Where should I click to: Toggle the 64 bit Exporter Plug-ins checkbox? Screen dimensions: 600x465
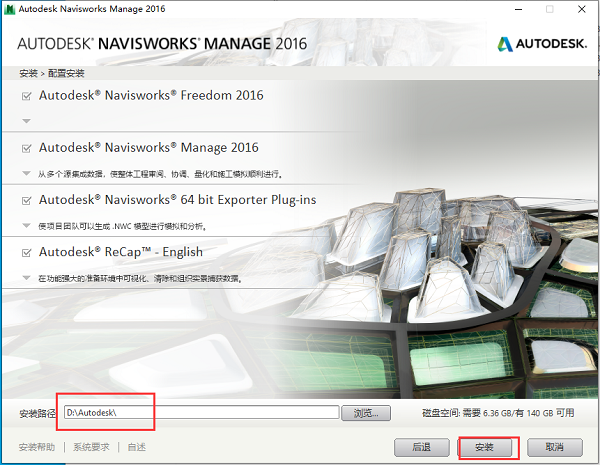[26, 201]
